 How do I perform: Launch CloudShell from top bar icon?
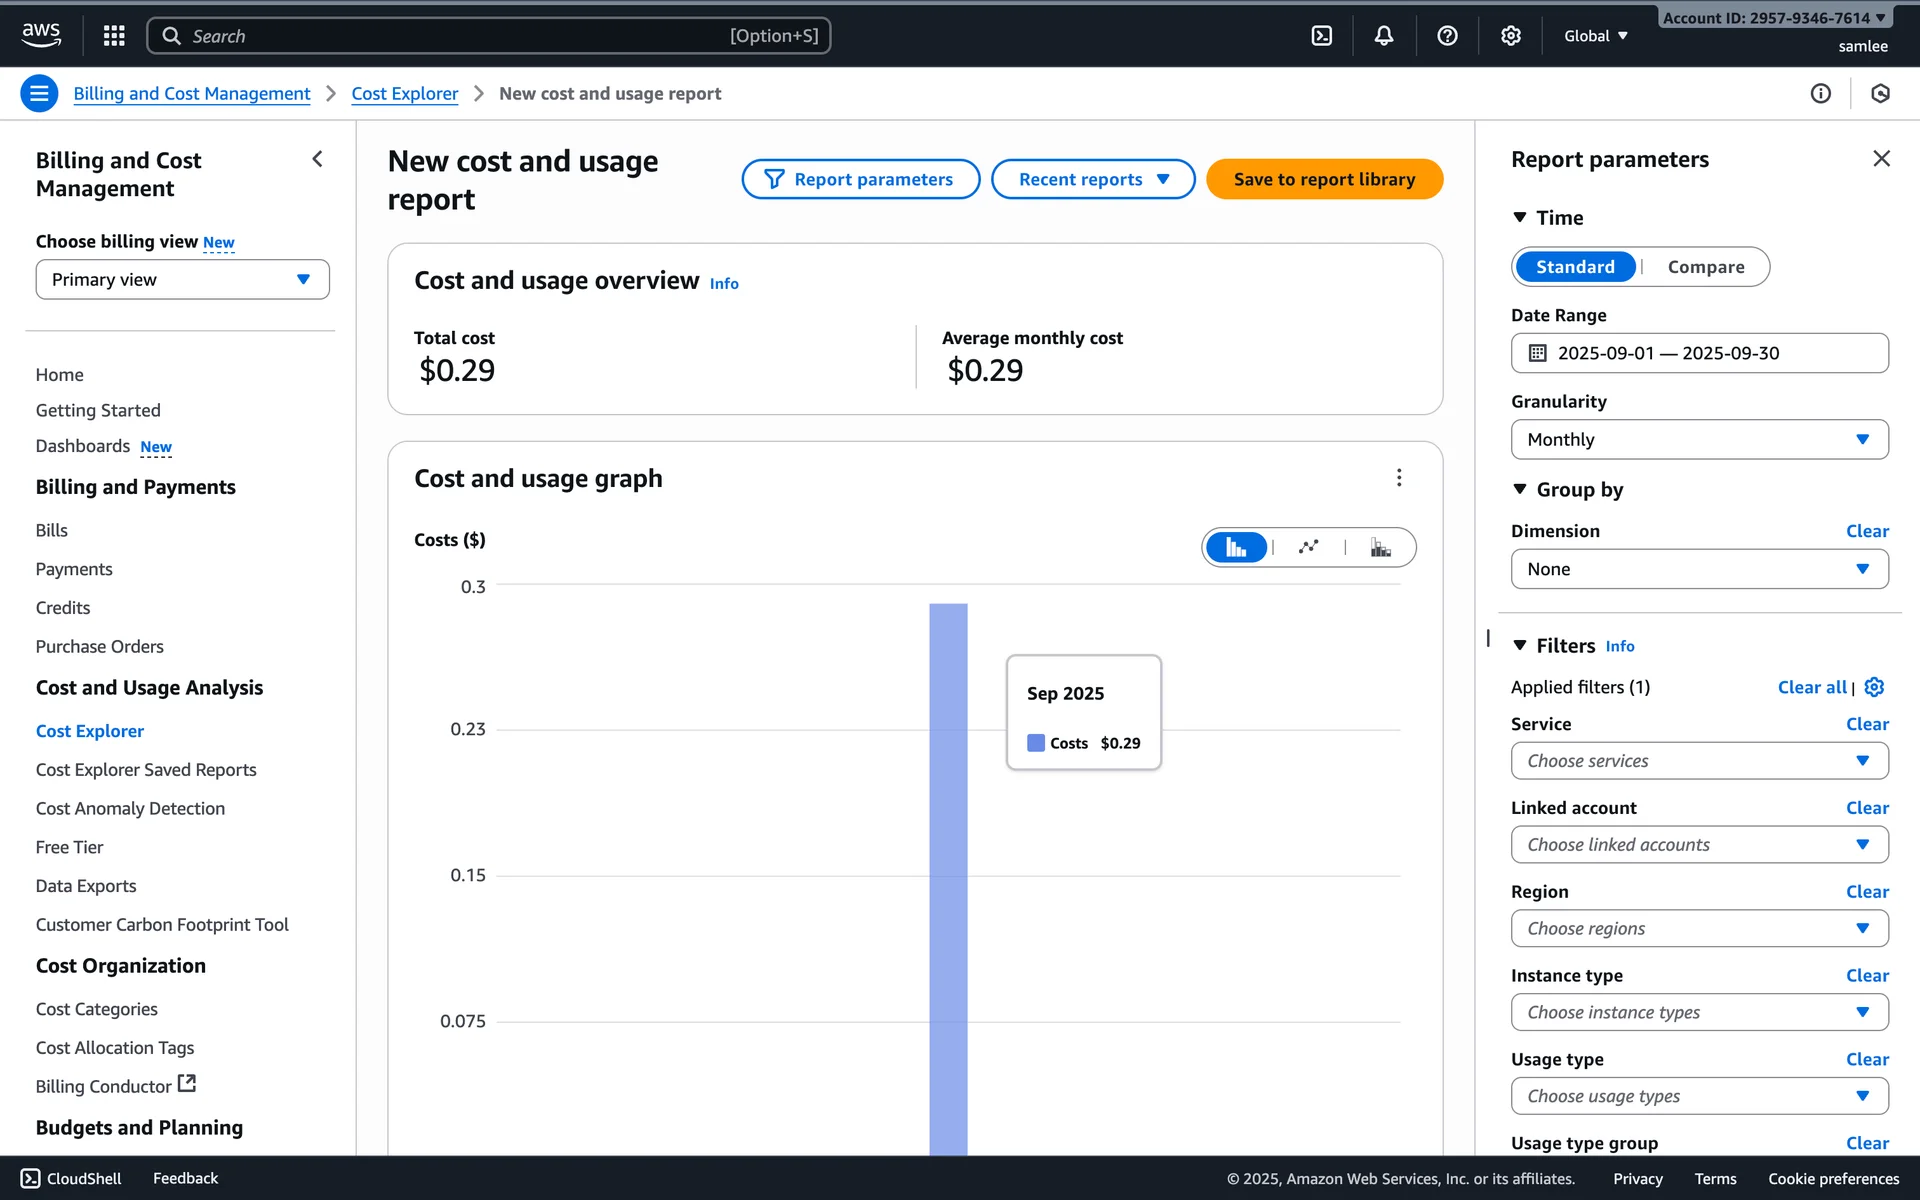pos(1321,36)
